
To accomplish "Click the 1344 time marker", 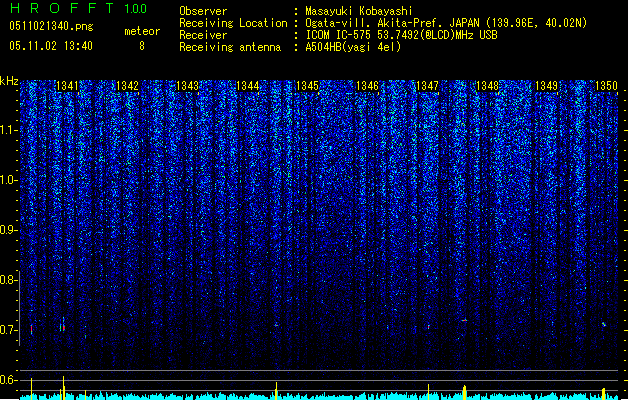I will (248, 86).
